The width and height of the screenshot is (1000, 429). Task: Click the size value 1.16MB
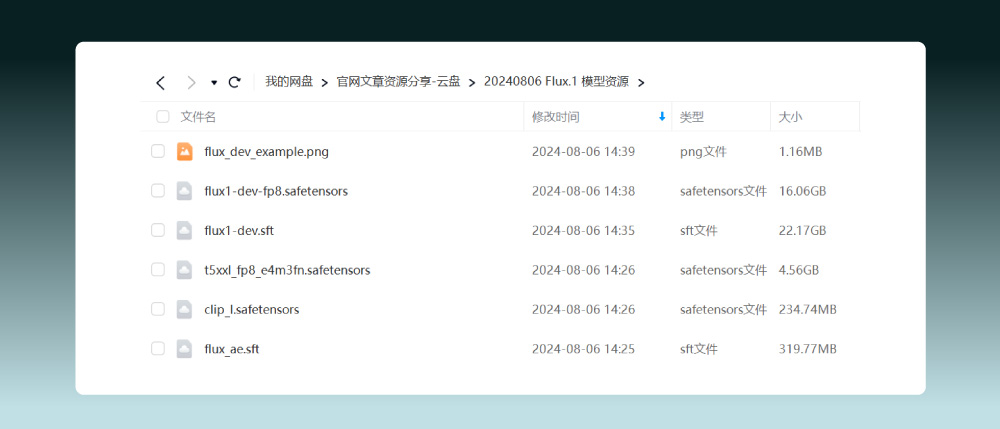[800, 152]
